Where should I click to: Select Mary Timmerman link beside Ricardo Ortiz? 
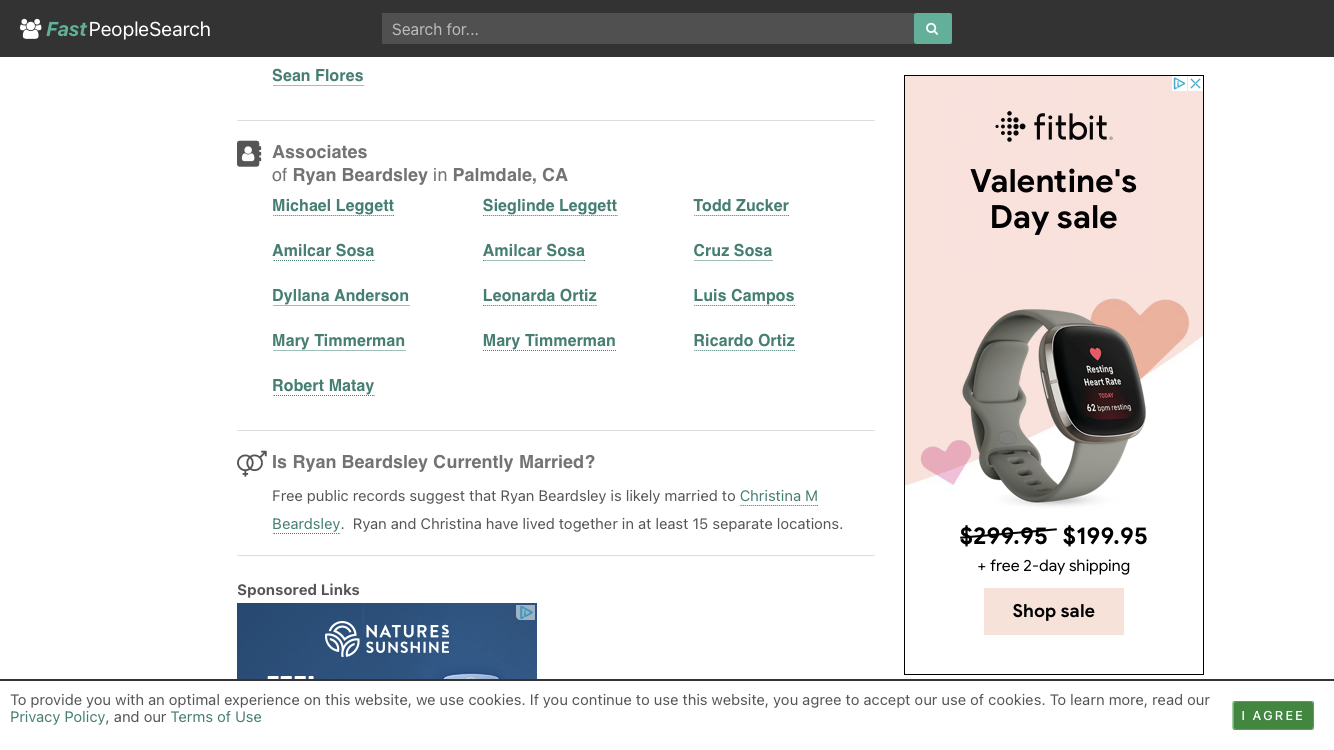549,341
